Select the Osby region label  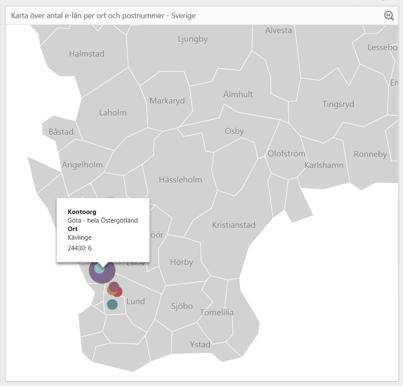point(234,131)
